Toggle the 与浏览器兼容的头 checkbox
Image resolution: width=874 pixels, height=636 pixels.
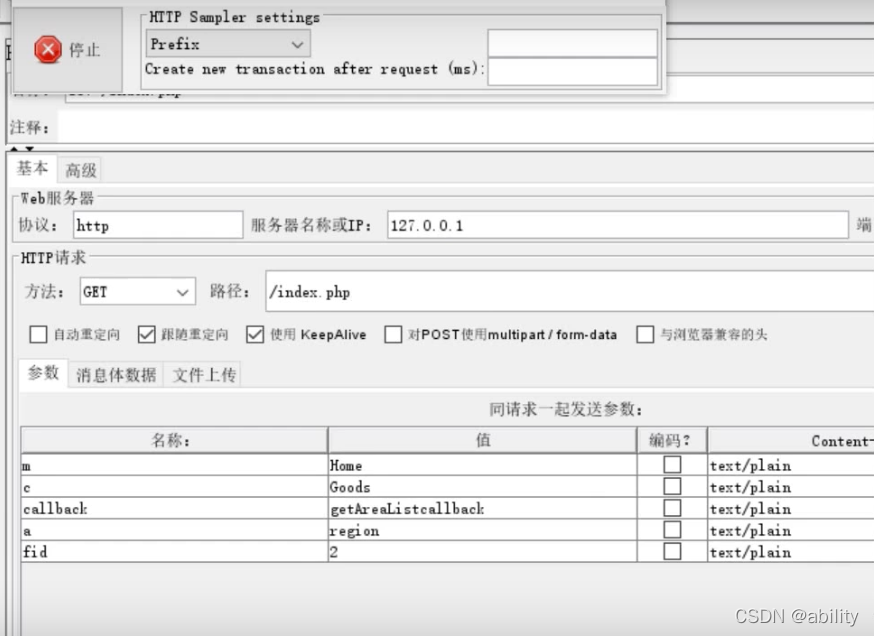coord(645,334)
